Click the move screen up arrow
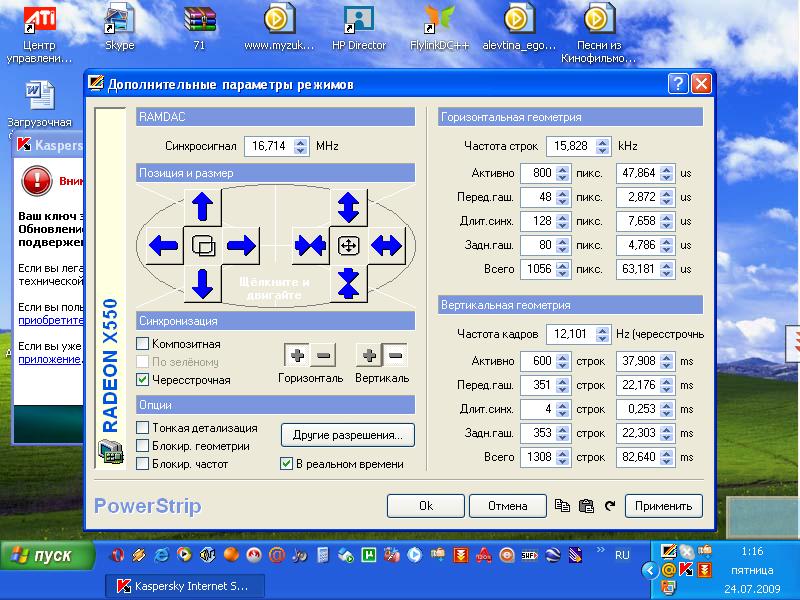This screenshot has width=800, height=600. (x=203, y=206)
